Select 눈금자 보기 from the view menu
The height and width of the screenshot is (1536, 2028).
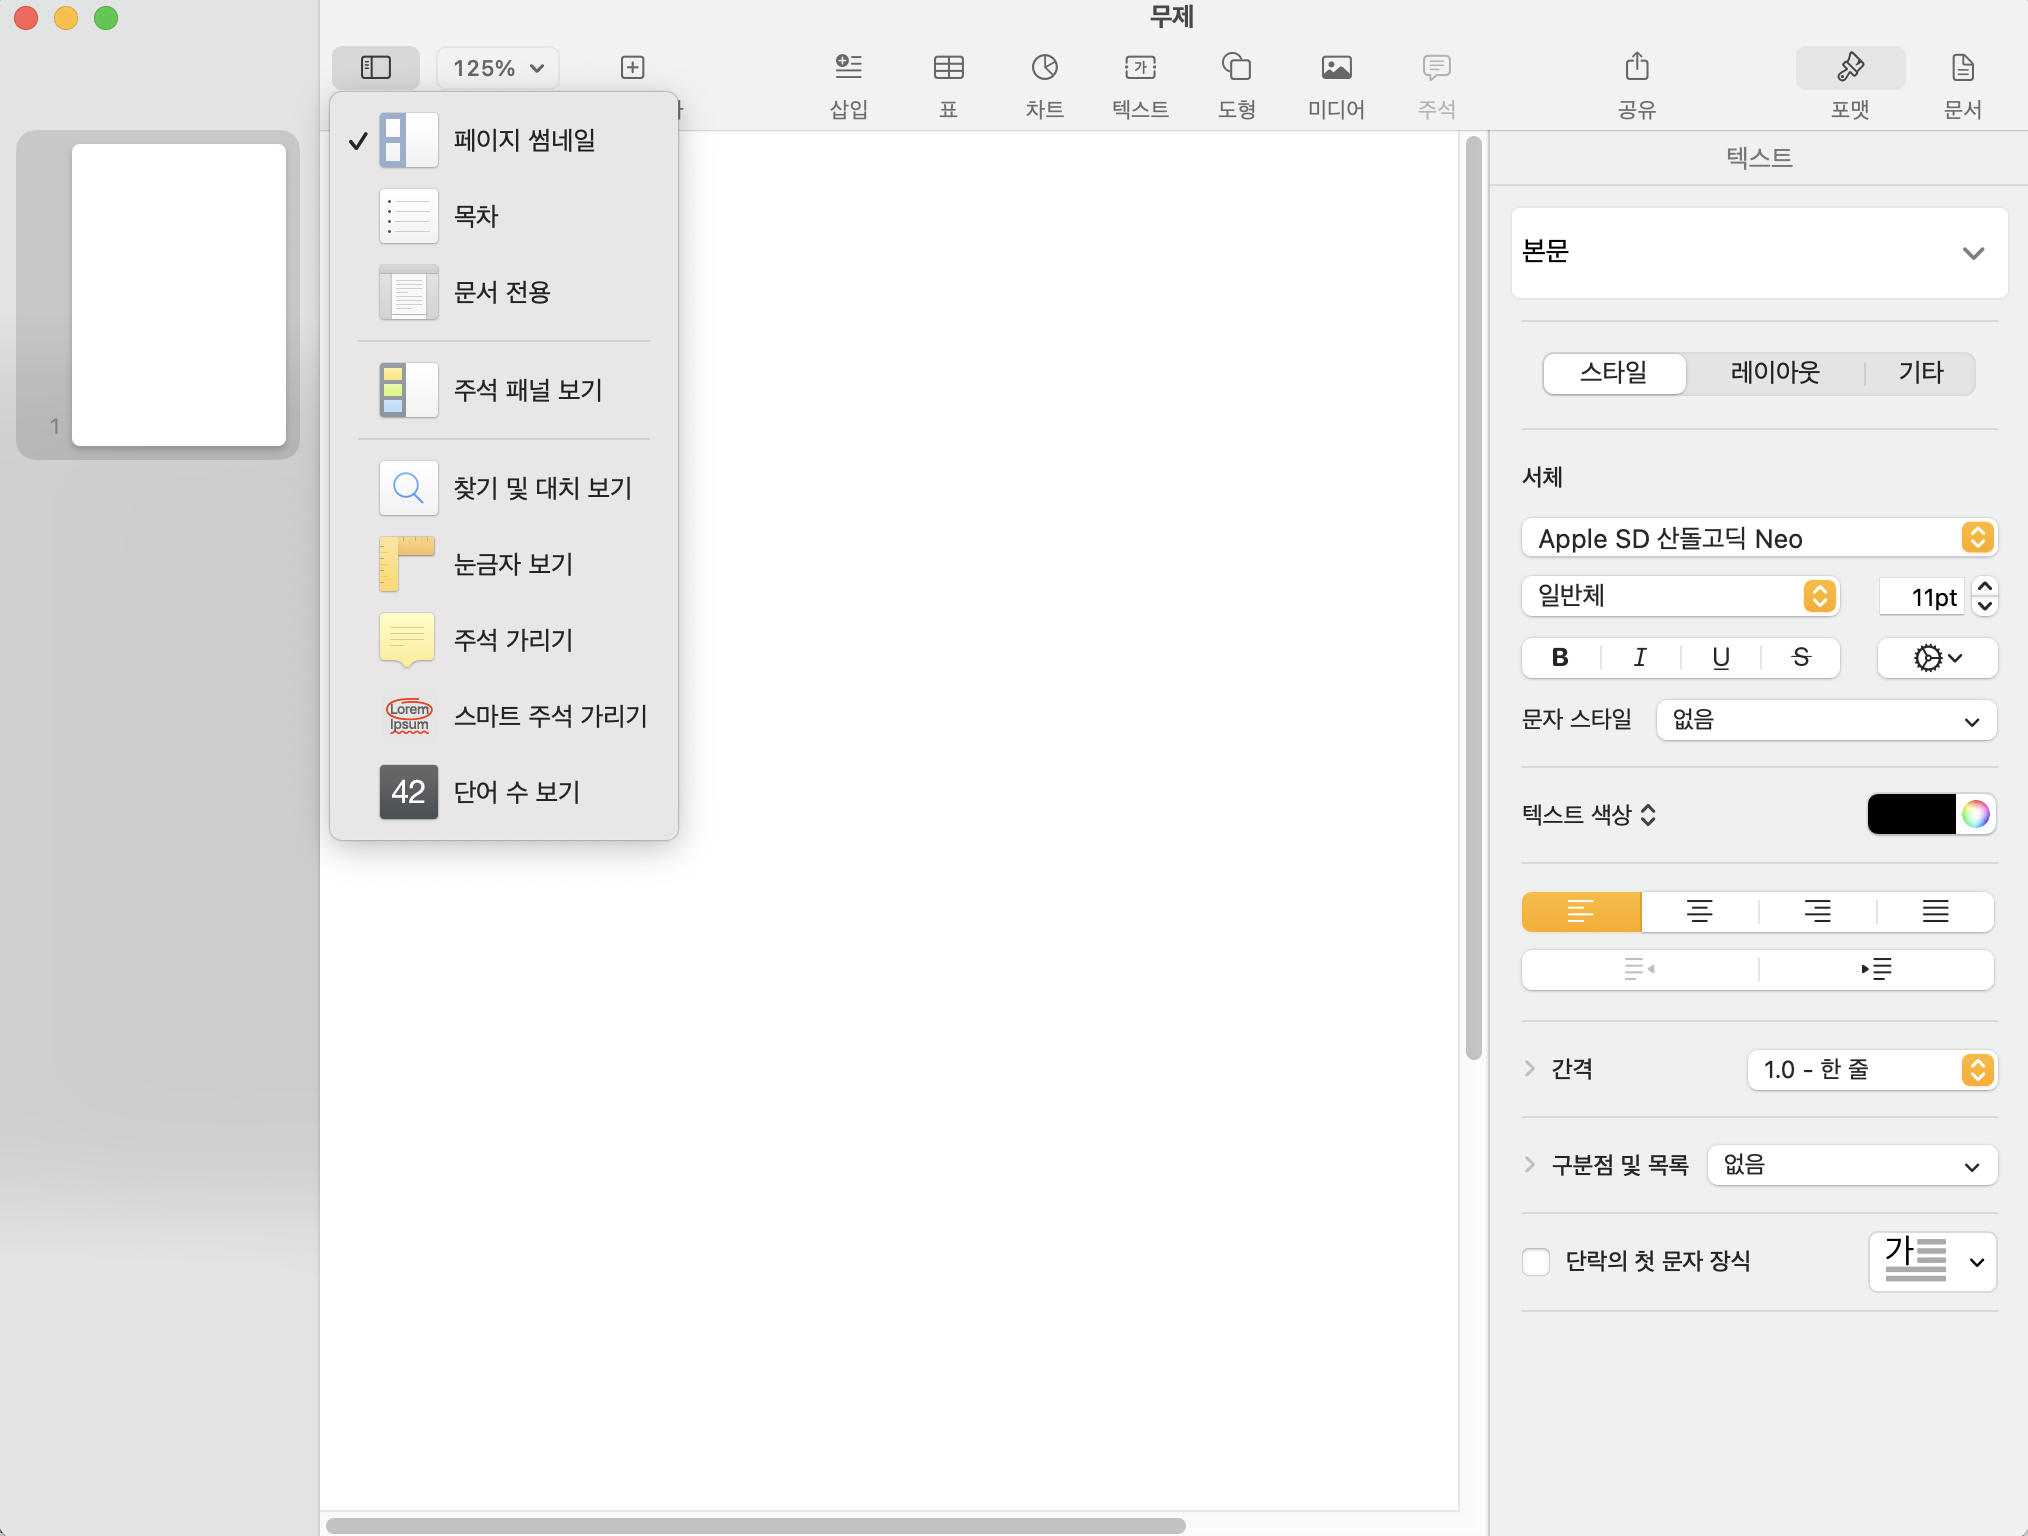click(513, 564)
